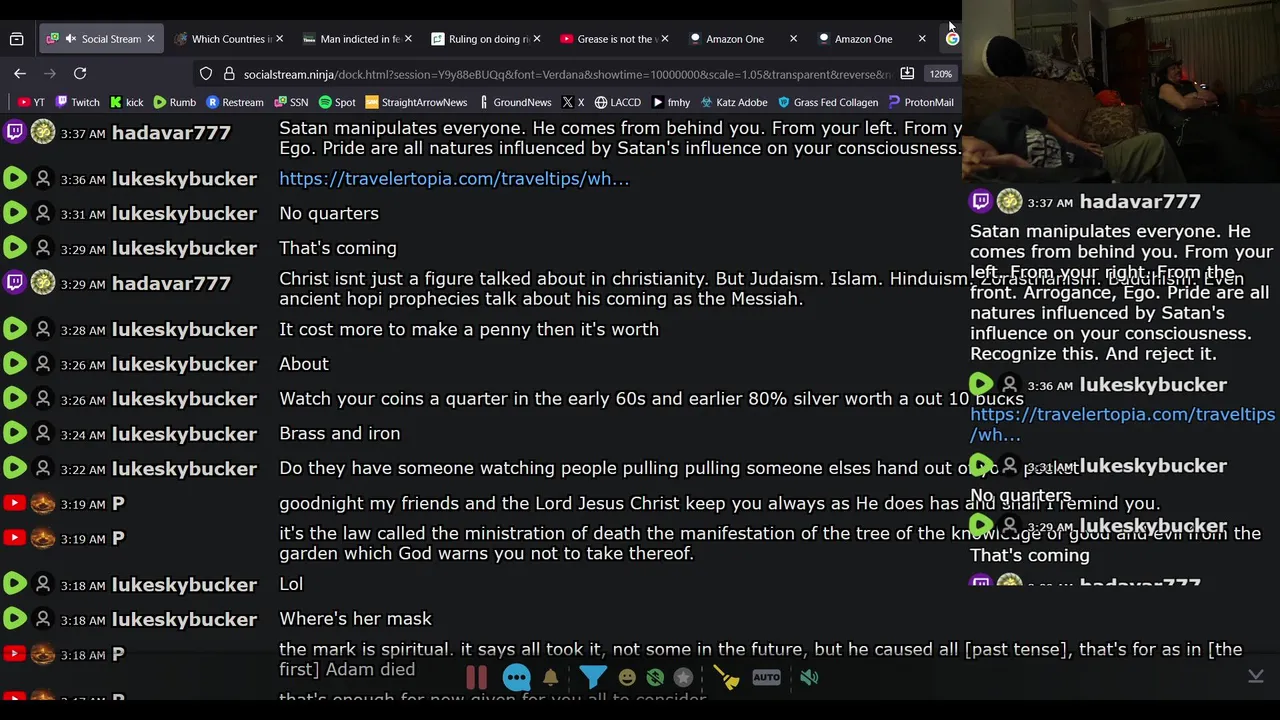The image size is (1280, 720).
Task: Clear messages with the yellow broom icon
Action: [x=726, y=677]
